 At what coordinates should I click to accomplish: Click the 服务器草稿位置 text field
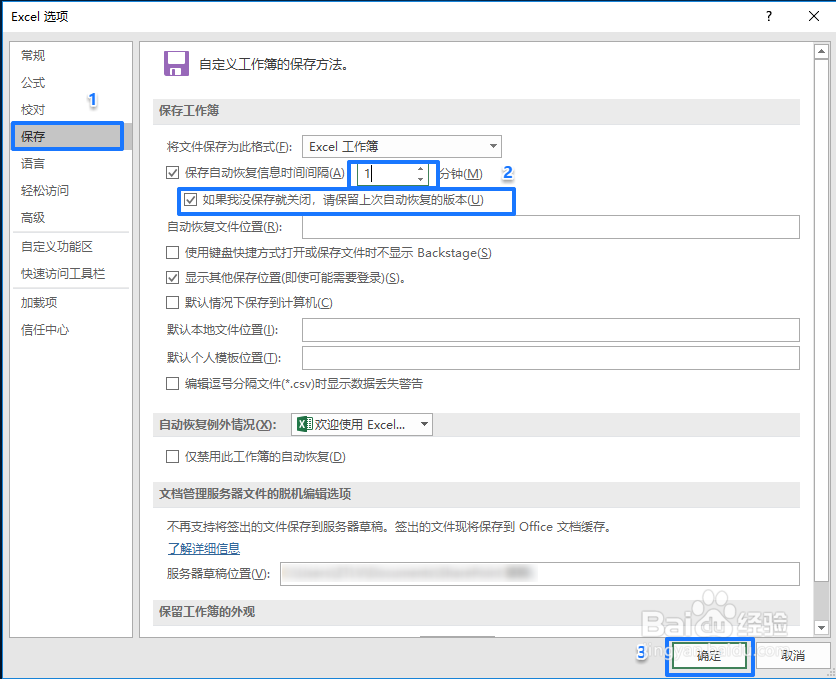click(x=540, y=574)
